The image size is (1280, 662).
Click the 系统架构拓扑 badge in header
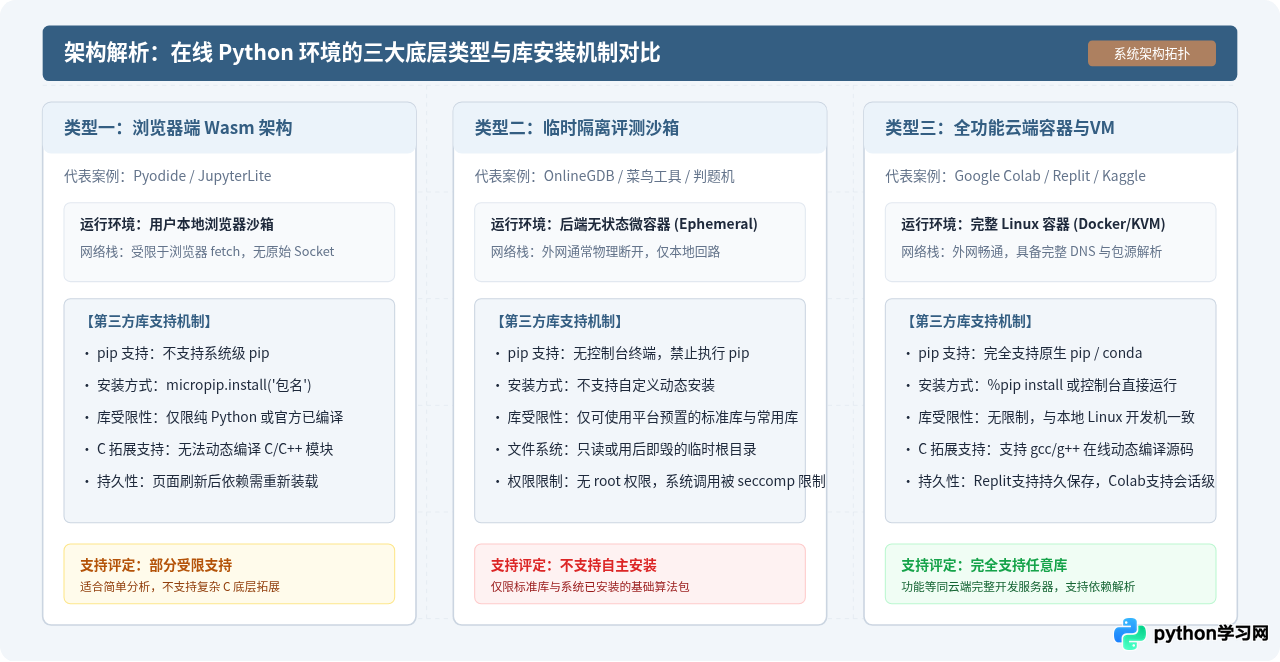1151,54
